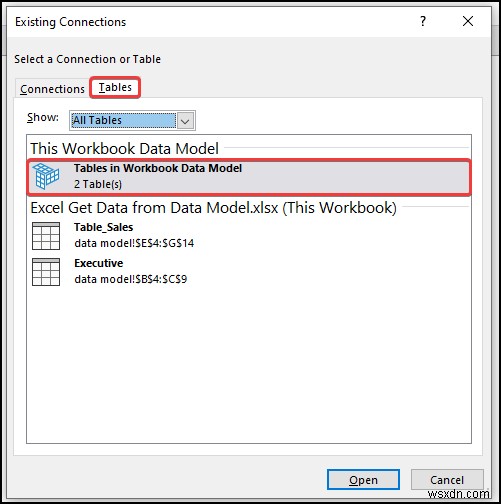Click the Help question mark icon
This screenshot has height=504, width=501.
(423, 21)
